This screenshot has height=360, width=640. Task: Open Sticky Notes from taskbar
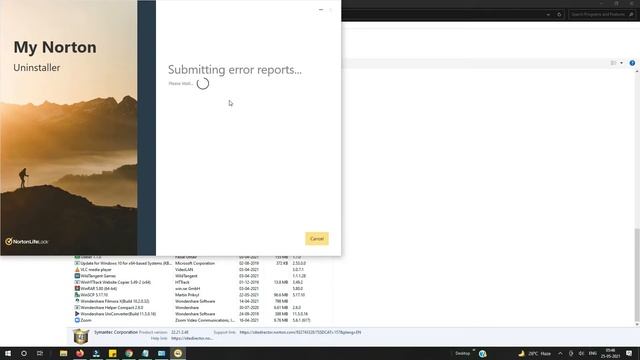112,353
